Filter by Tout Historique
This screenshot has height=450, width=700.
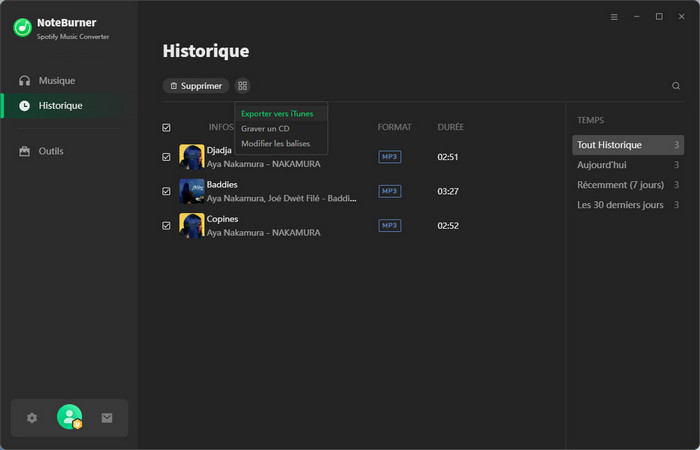(x=628, y=145)
